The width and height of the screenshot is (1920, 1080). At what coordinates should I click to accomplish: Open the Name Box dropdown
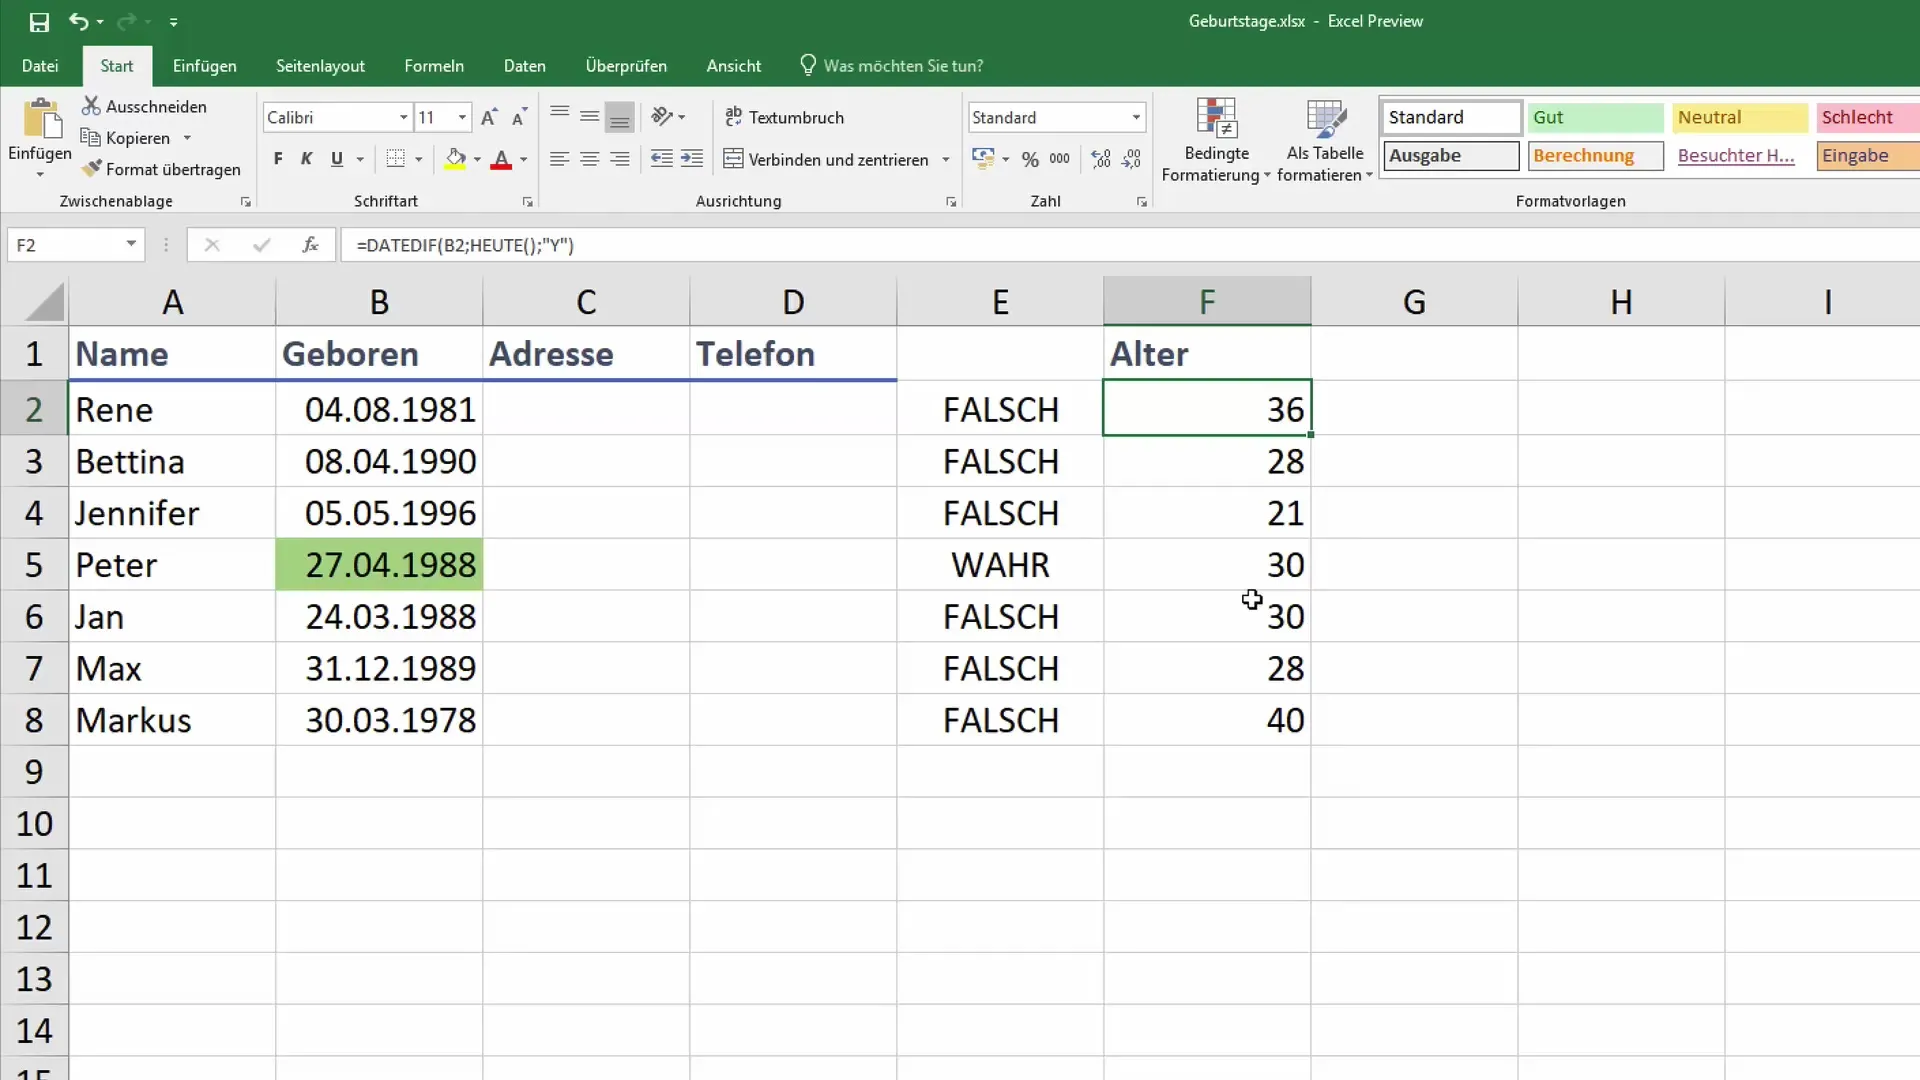[131, 245]
